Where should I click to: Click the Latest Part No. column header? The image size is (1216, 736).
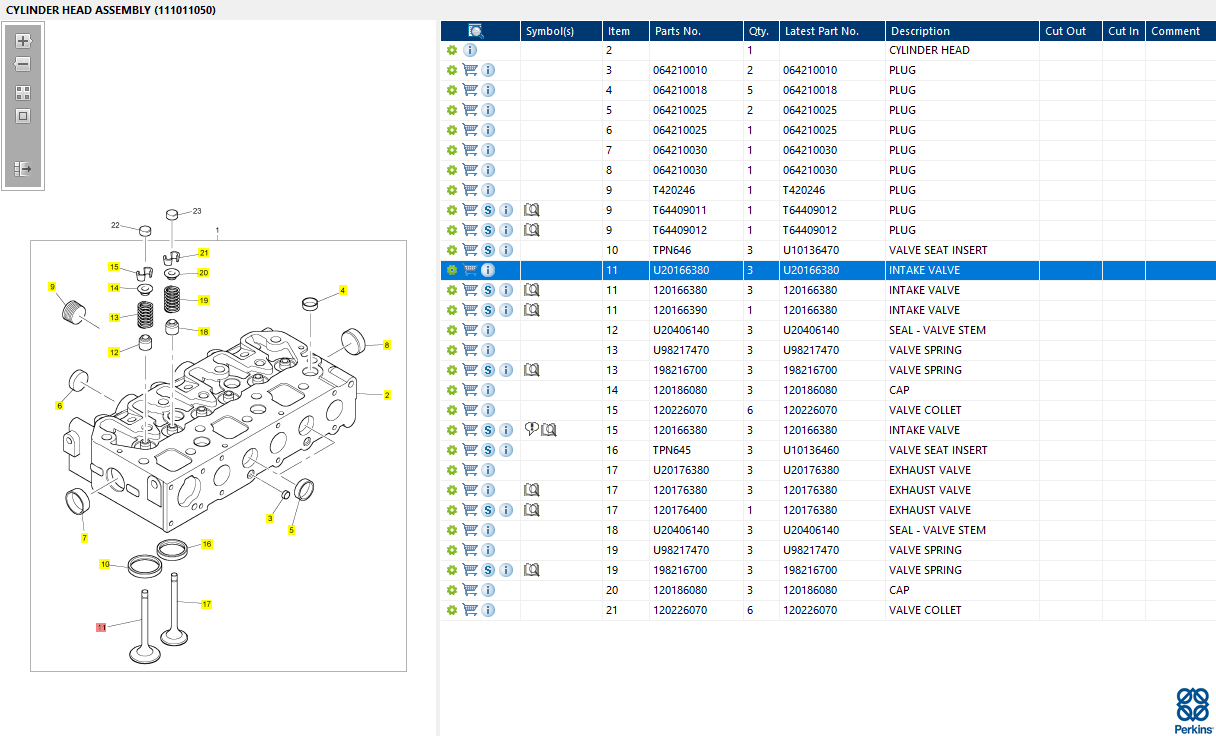[x=821, y=31]
